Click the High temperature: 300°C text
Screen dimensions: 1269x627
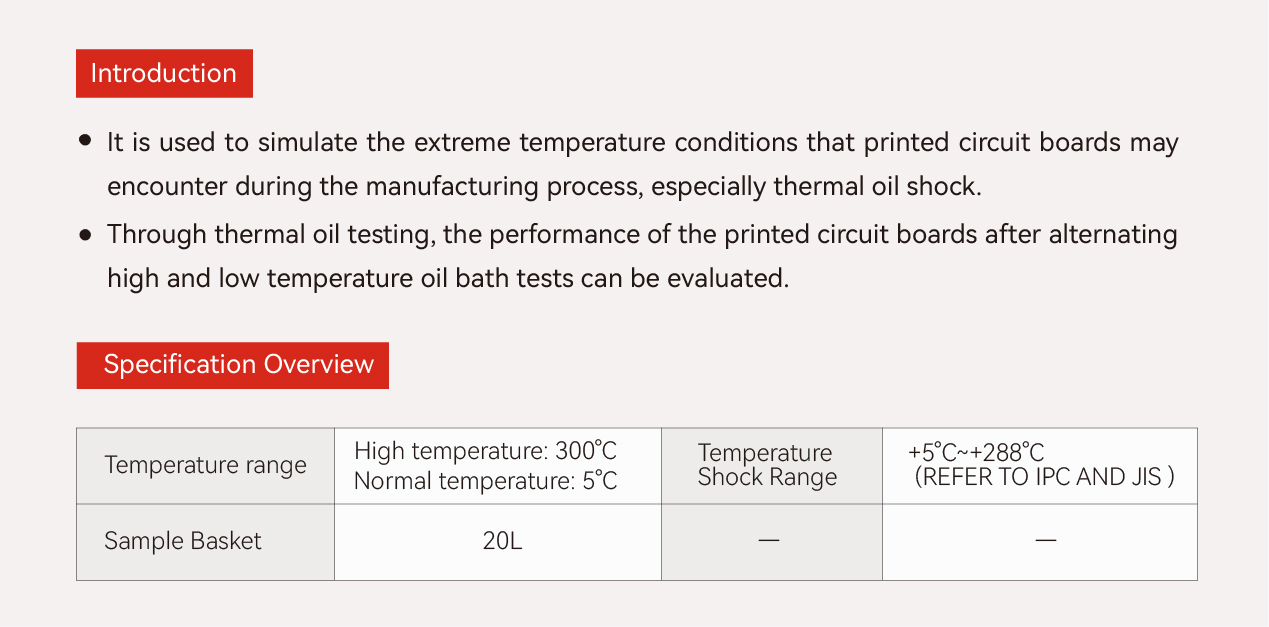click(486, 451)
